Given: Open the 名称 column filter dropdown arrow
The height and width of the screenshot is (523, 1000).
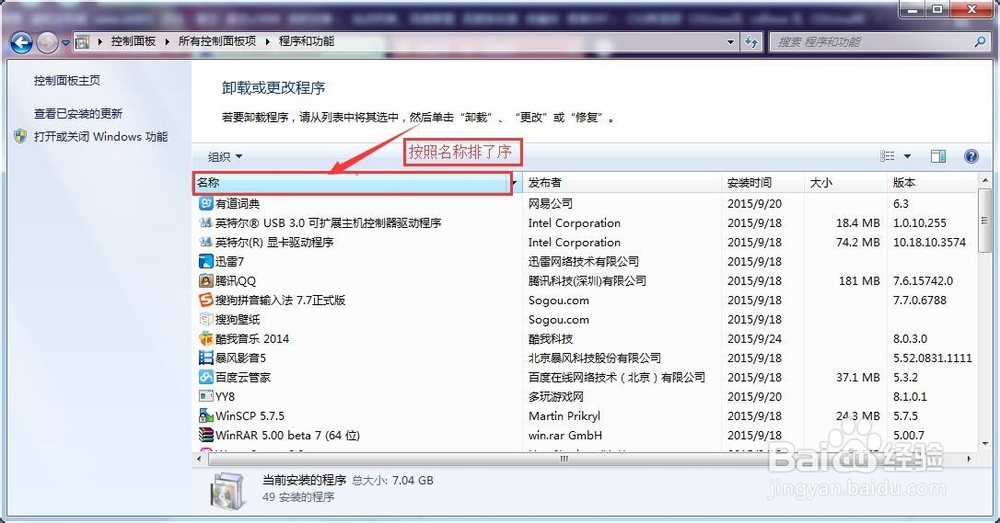Looking at the screenshot, I should (x=515, y=183).
